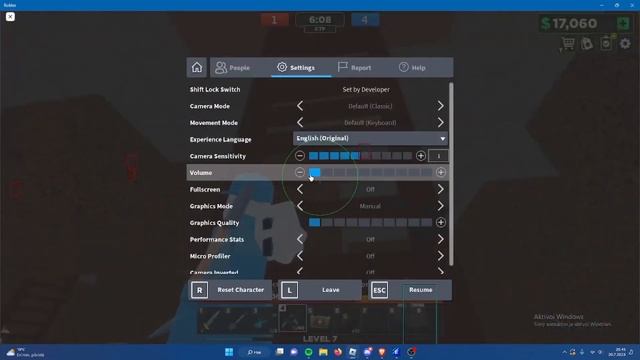The height and width of the screenshot is (360, 640).
Task: Click the R key icon beside Reset Character
Action: [200, 290]
